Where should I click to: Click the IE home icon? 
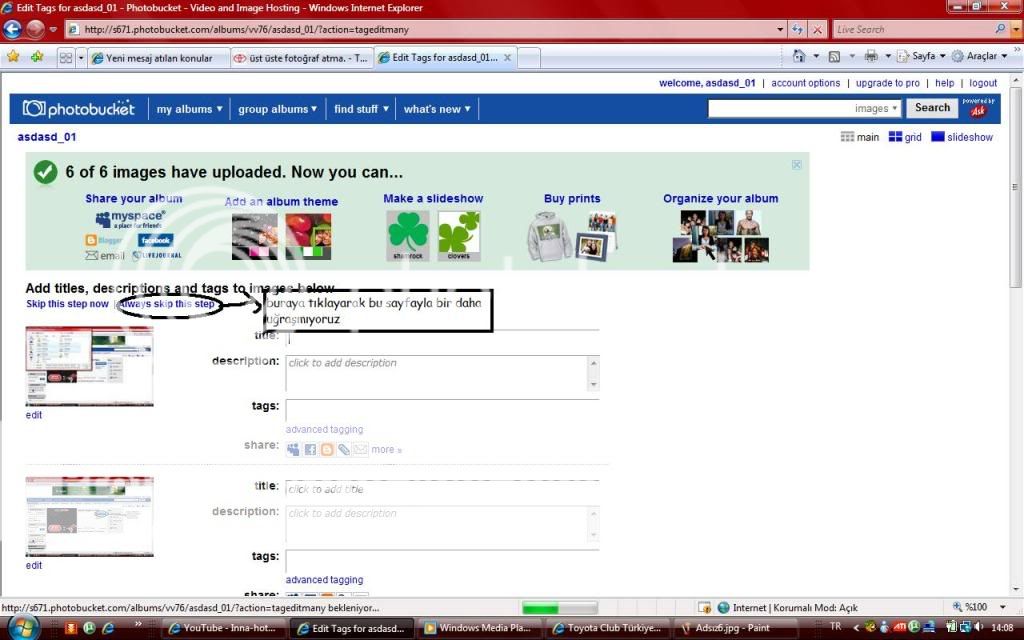[799, 57]
